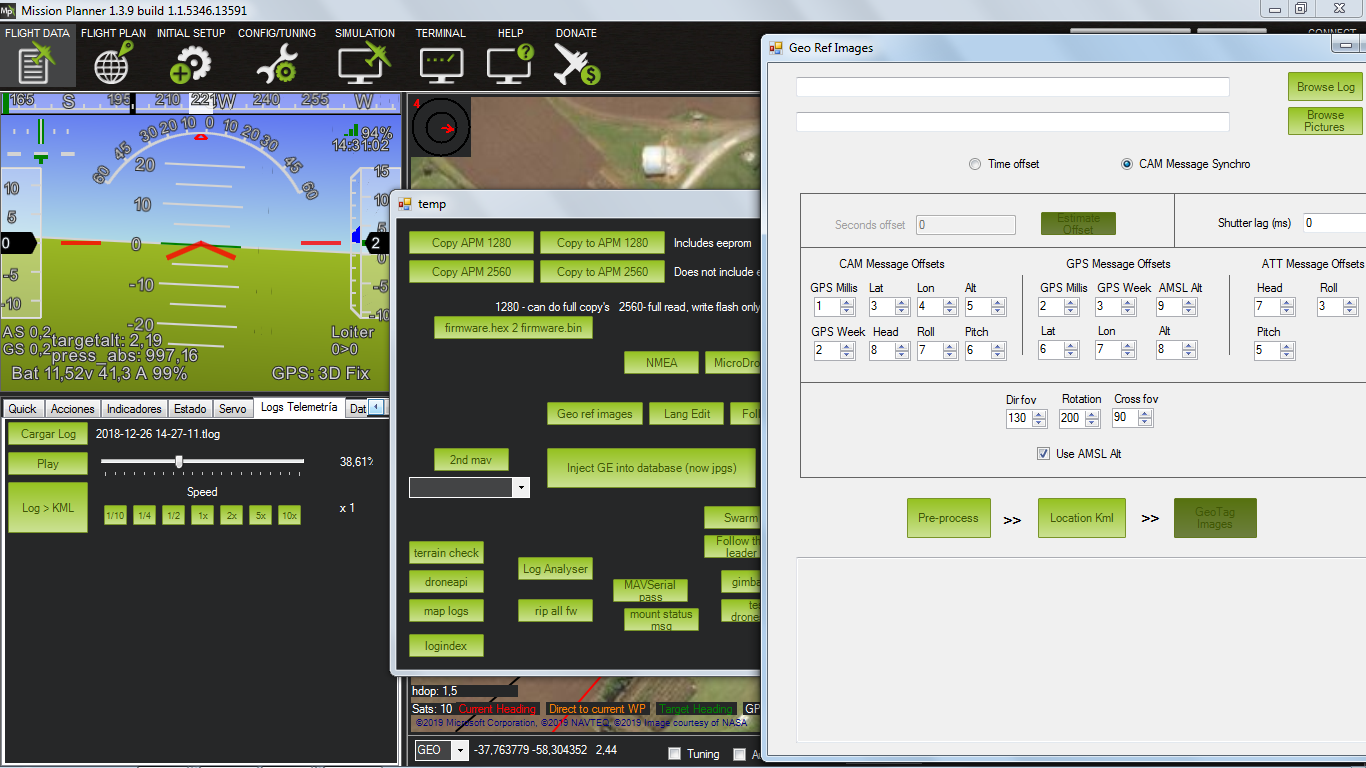This screenshot has height=768, width=1366.
Task: Open the Help monitor icon
Action: [x=510, y=64]
